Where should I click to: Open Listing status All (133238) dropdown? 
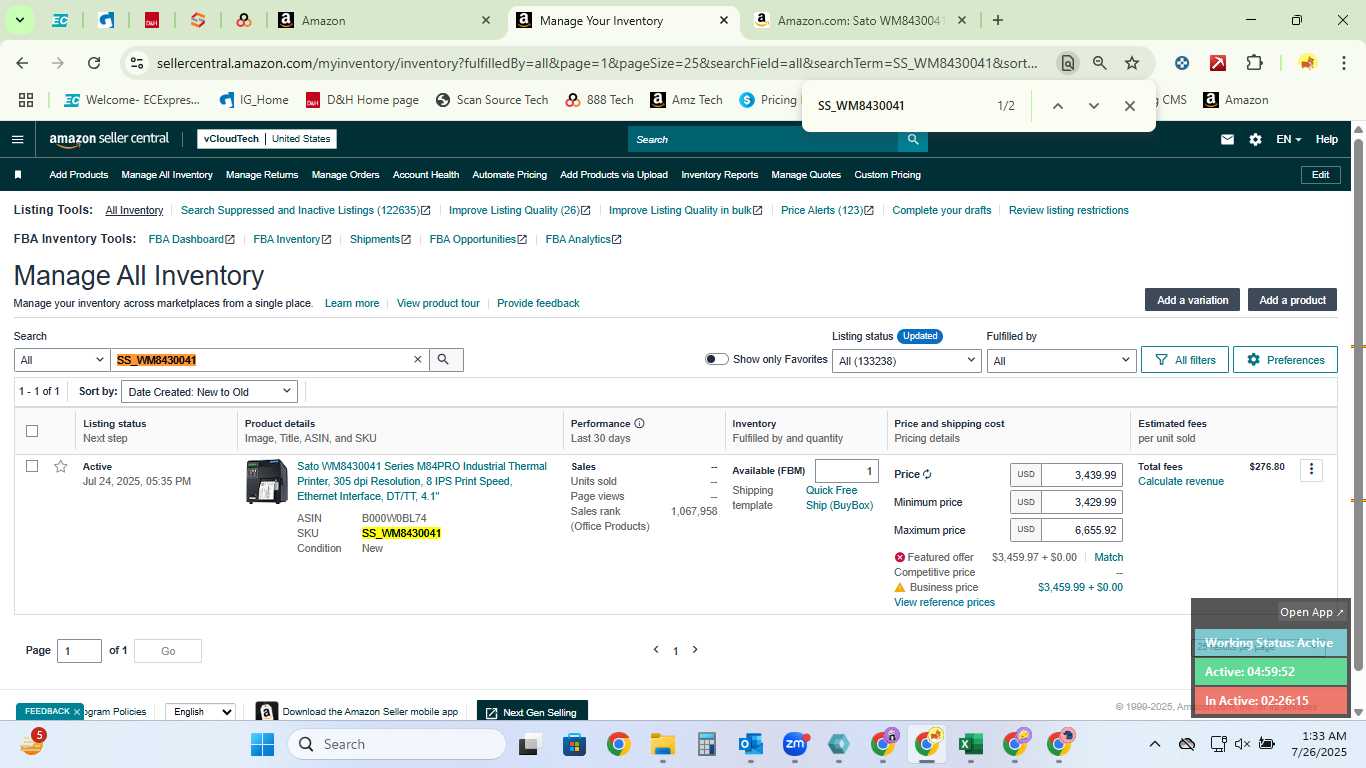906,360
